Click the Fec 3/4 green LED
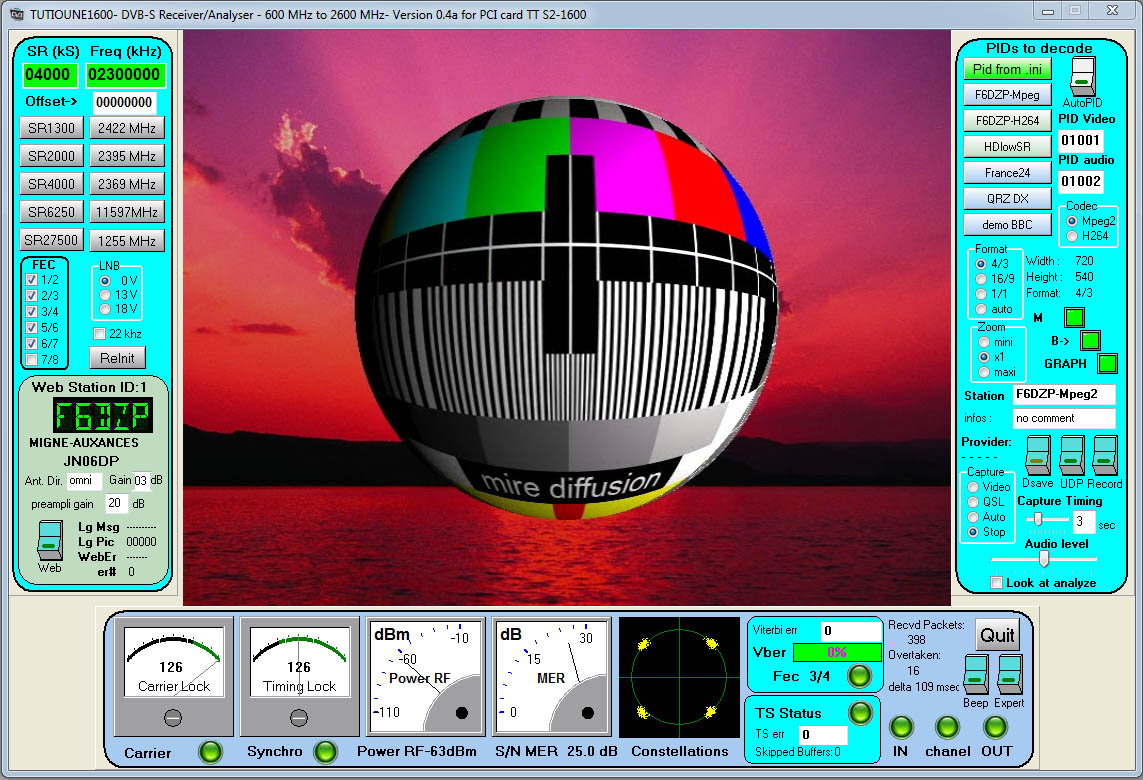The image size is (1143, 780). point(859,676)
